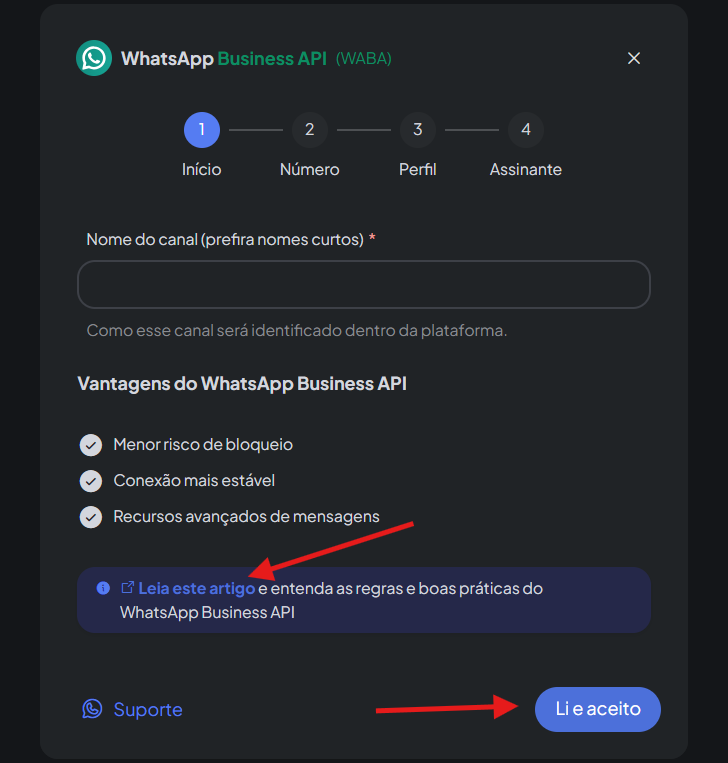Screen dimensions: 728x763
Task: Click the Assinante step label
Action: tap(525, 170)
